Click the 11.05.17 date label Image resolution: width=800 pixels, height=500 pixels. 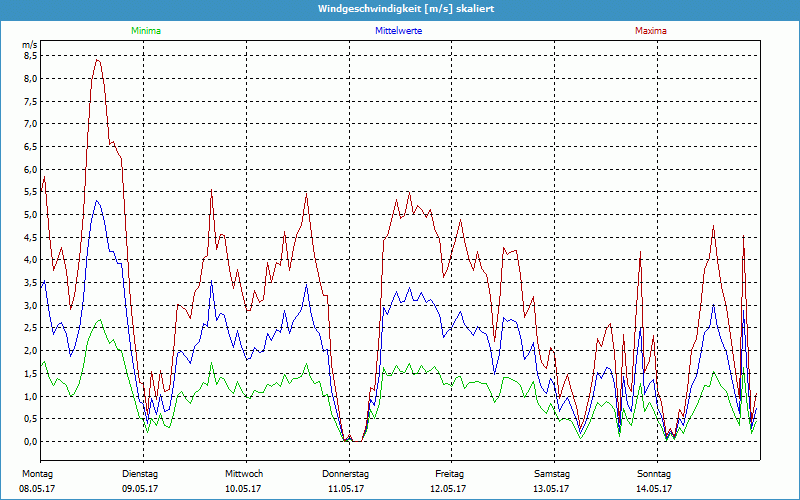pyautogui.click(x=346, y=489)
